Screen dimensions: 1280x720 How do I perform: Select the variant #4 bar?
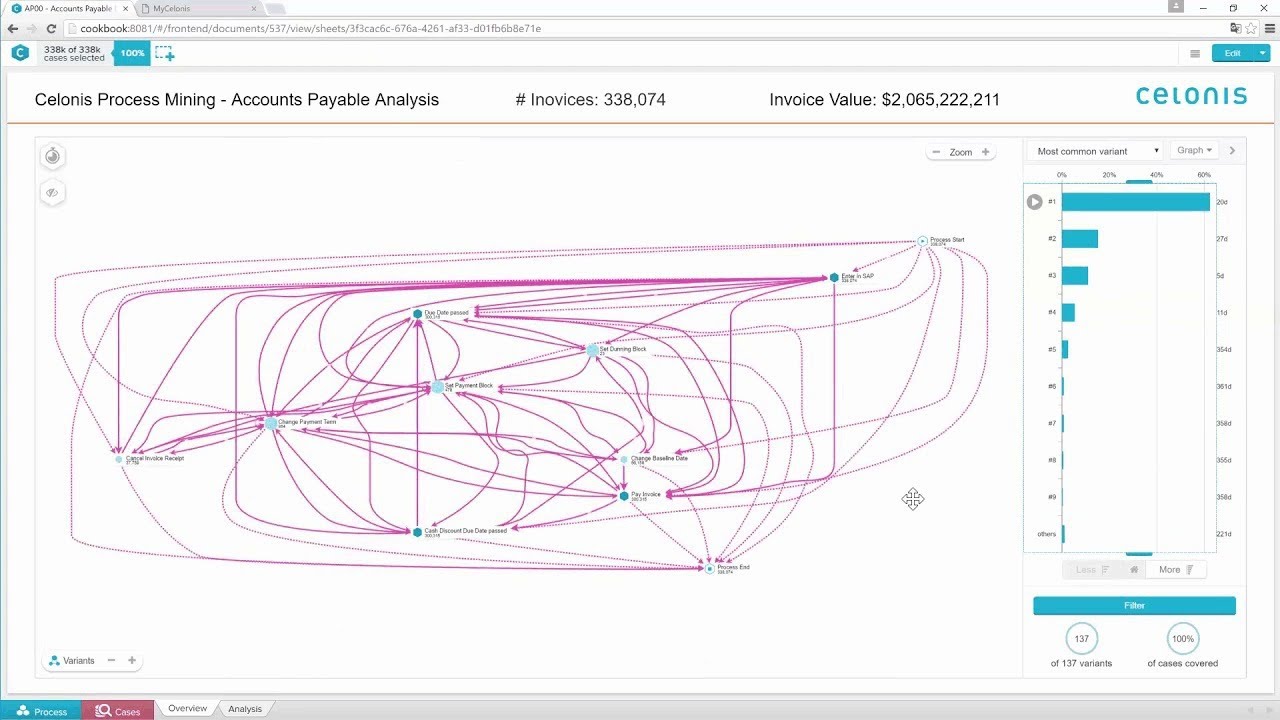coord(1068,313)
